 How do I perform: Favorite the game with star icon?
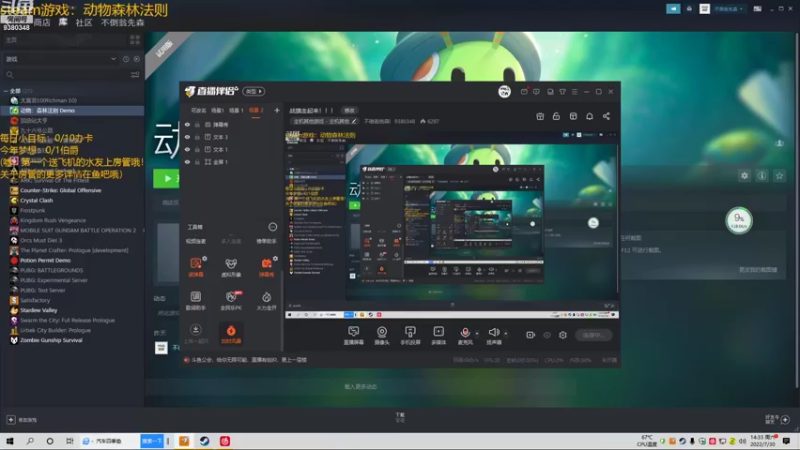tap(779, 176)
